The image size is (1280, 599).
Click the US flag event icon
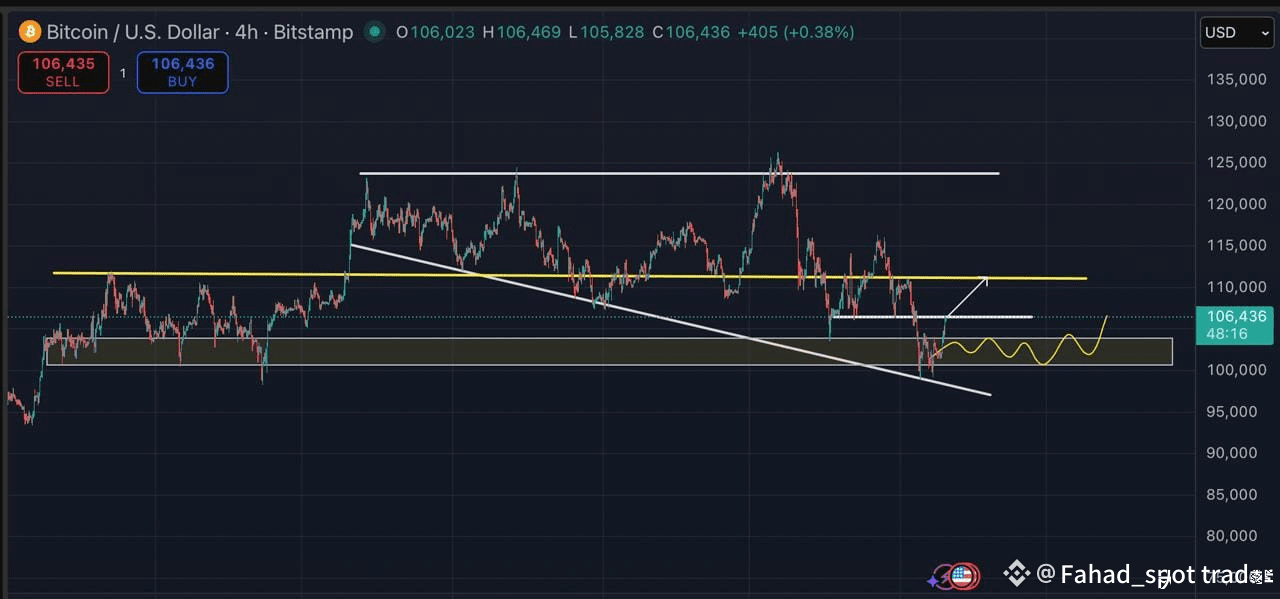coord(962,575)
